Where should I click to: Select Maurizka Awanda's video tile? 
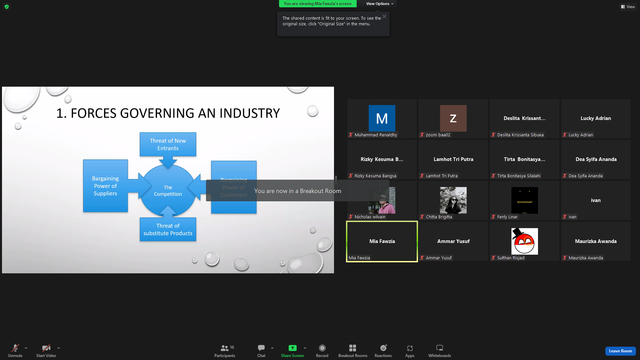596,241
